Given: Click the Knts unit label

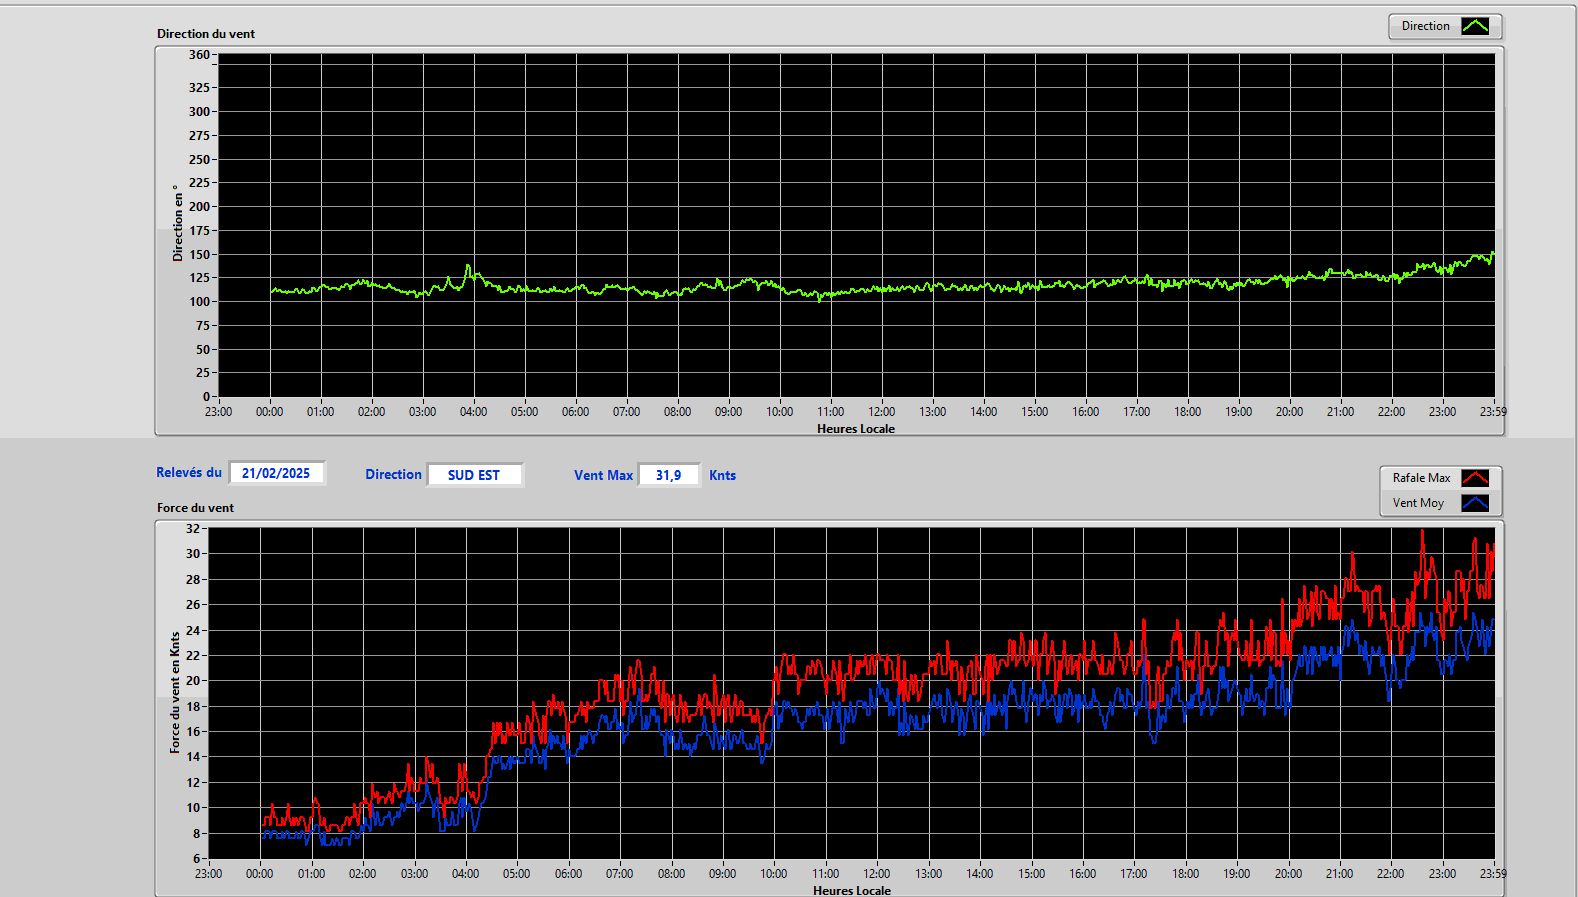Looking at the screenshot, I should (x=722, y=476).
